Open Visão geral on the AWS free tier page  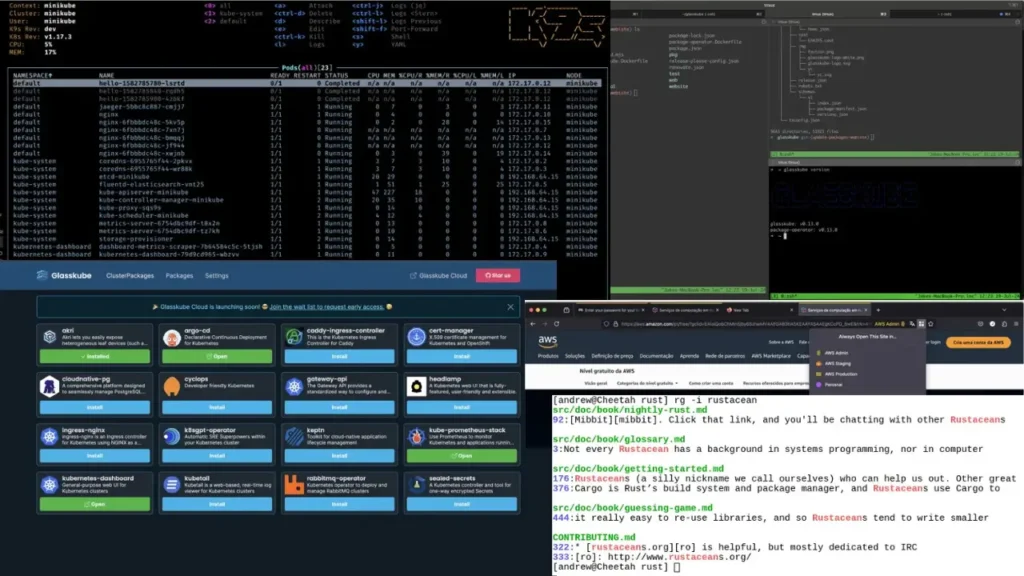coord(596,383)
